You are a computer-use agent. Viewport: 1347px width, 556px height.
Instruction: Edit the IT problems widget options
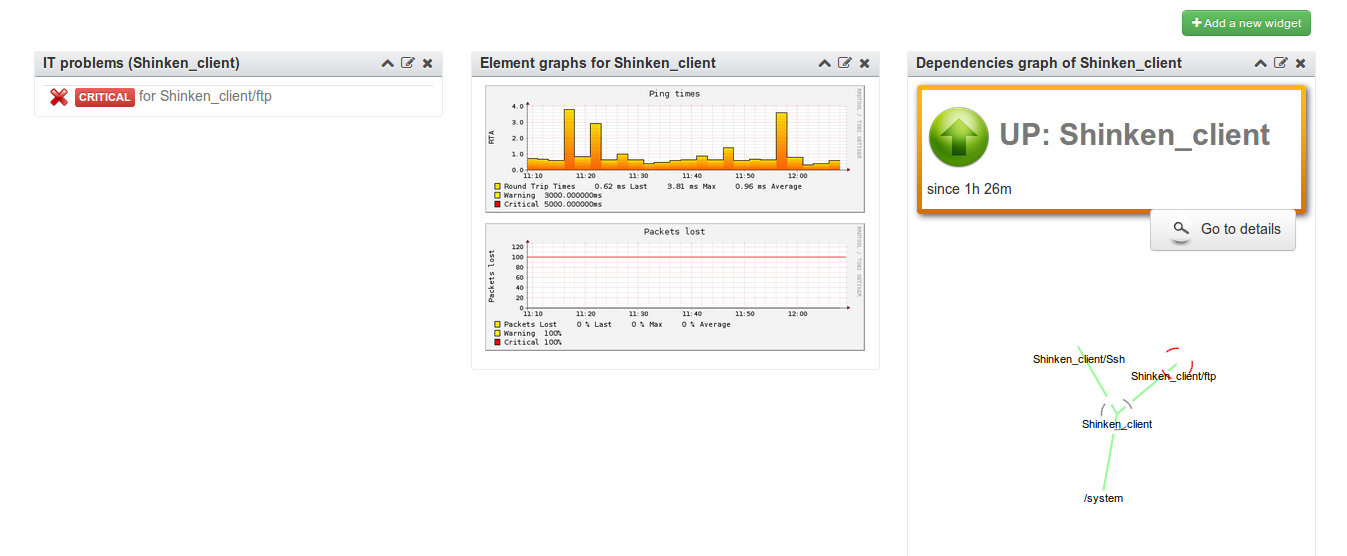408,63
